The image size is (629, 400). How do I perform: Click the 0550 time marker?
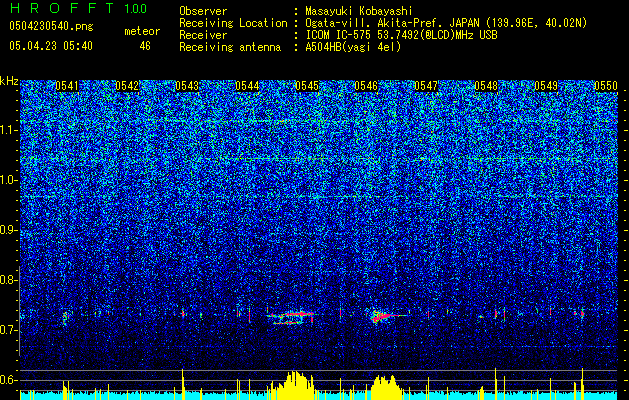pos(606,86)
